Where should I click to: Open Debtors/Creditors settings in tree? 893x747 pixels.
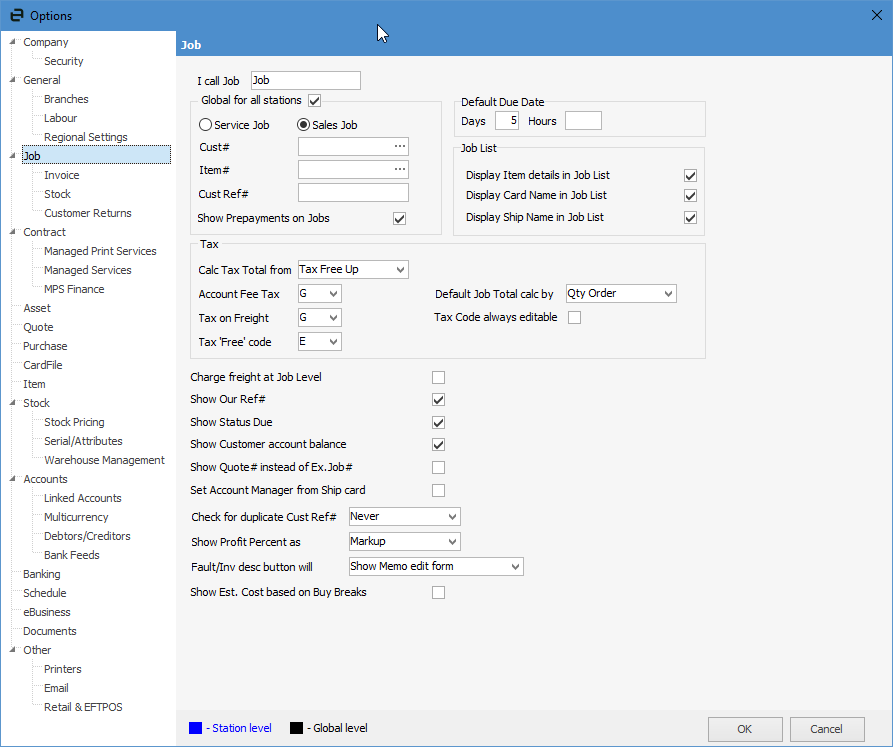tap(87, 536)
